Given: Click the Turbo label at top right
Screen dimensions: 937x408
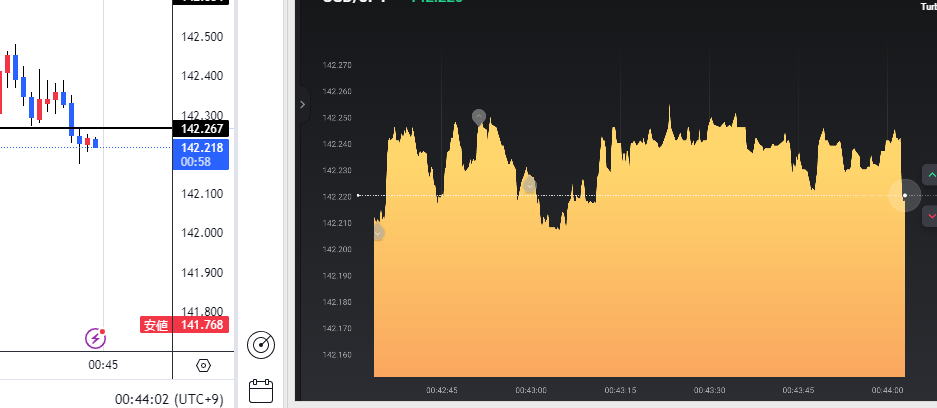Looking at the screenshot, I should pyautogui.click(x=927, y=7).
